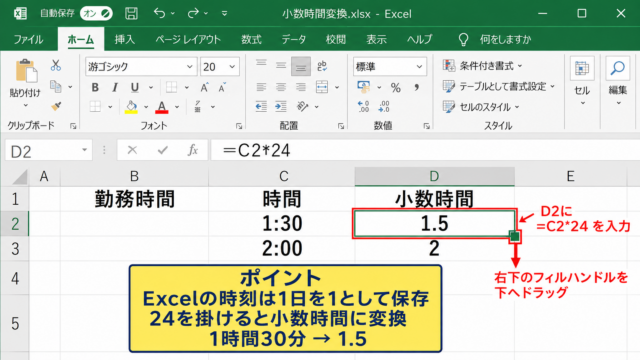This screenshot has width=640, height=360.
Task: Click the Insert Function fx button
Action: (x=193, y=150)
